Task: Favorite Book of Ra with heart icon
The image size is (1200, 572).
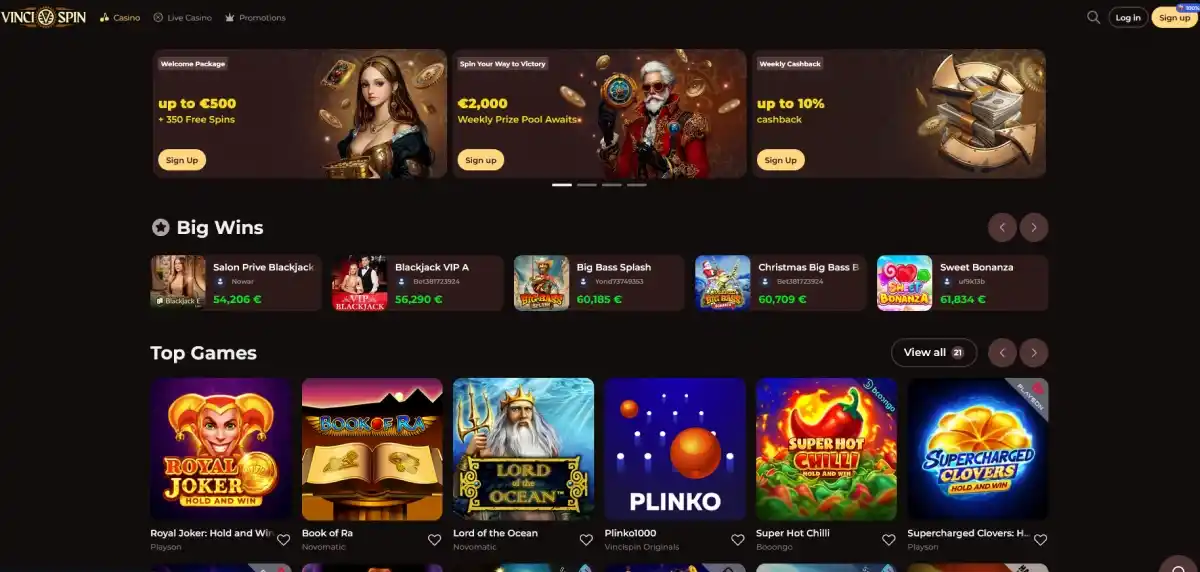Action: tap(434, 540)
